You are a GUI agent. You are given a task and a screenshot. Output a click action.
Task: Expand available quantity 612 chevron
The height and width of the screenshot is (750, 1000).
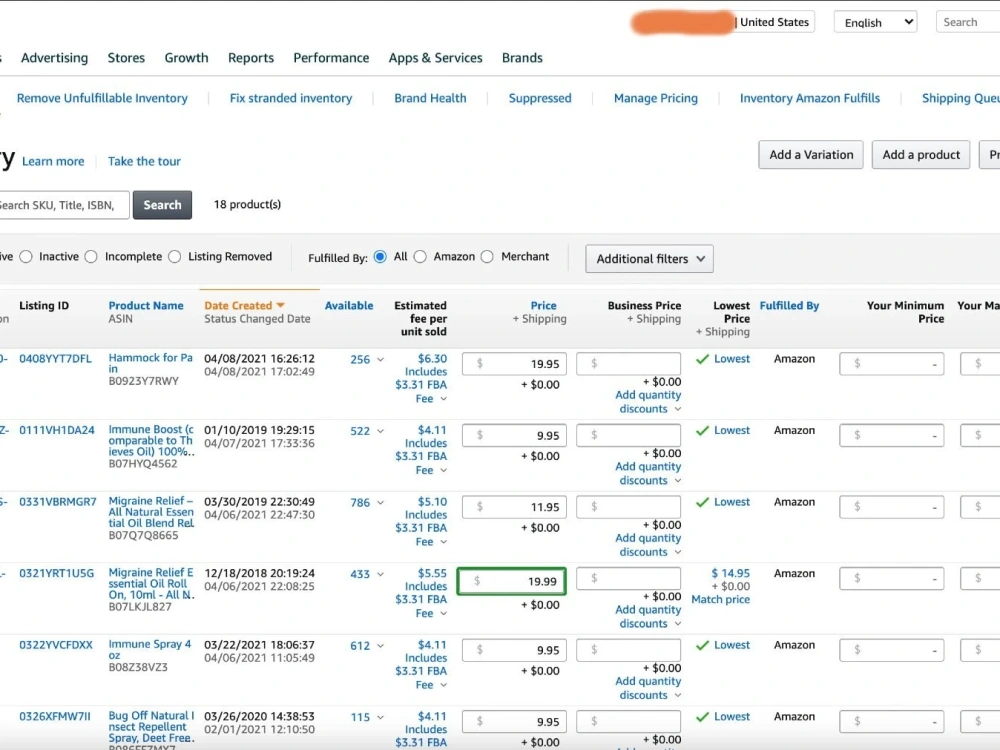(x=380, y=646)
